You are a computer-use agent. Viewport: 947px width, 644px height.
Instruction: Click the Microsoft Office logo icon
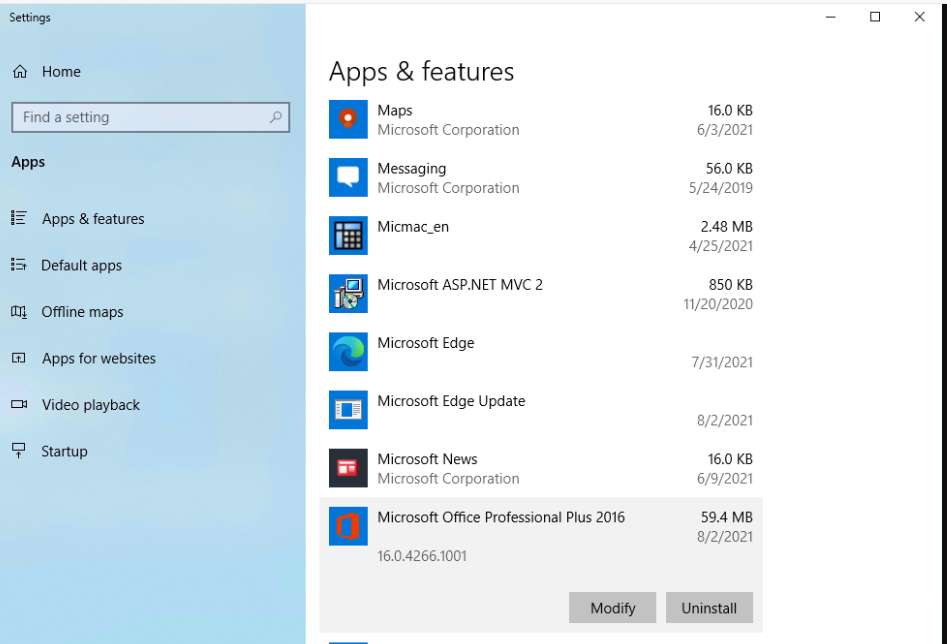(348, 526)
